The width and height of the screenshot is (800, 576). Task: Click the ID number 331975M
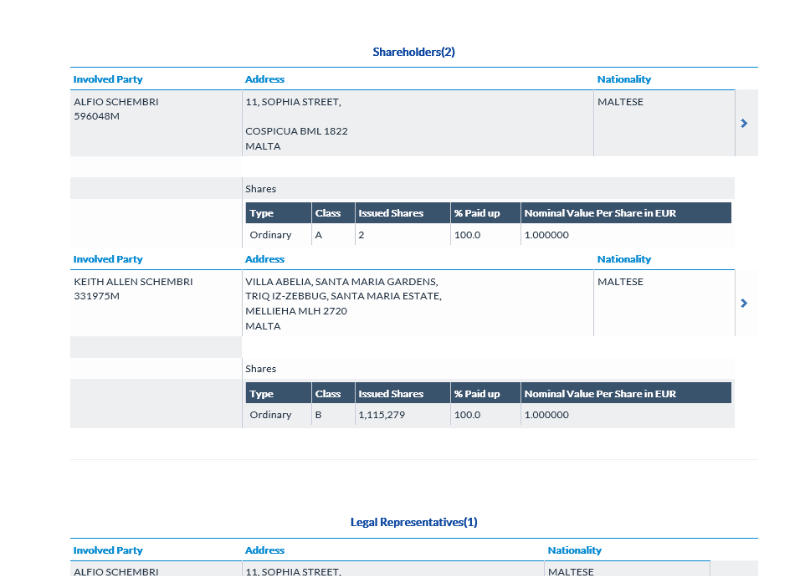[x=97, y=296]
